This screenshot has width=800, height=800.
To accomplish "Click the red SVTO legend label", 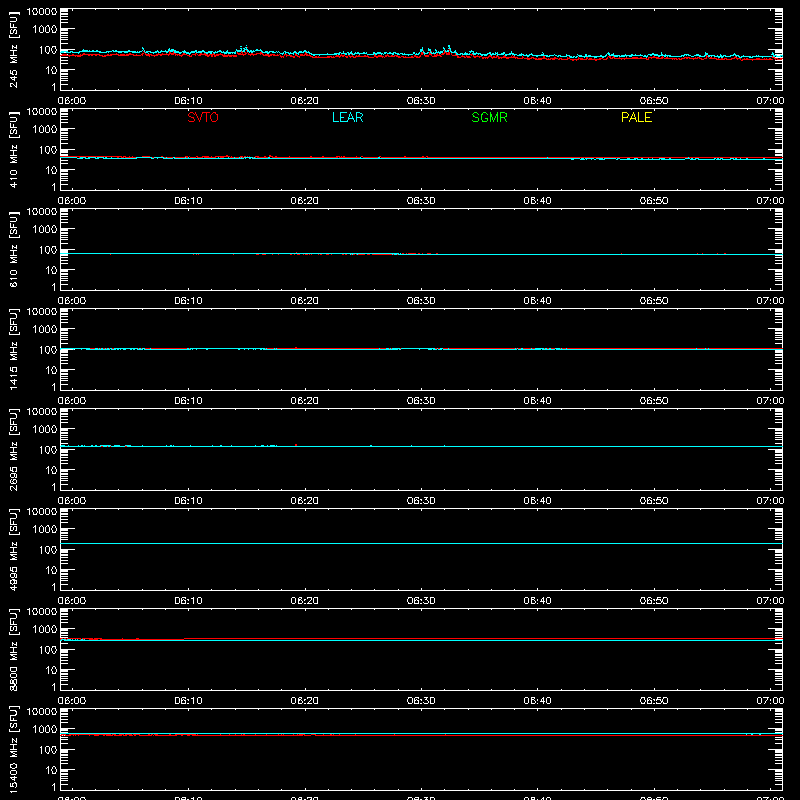I will [x=203, y=117].
